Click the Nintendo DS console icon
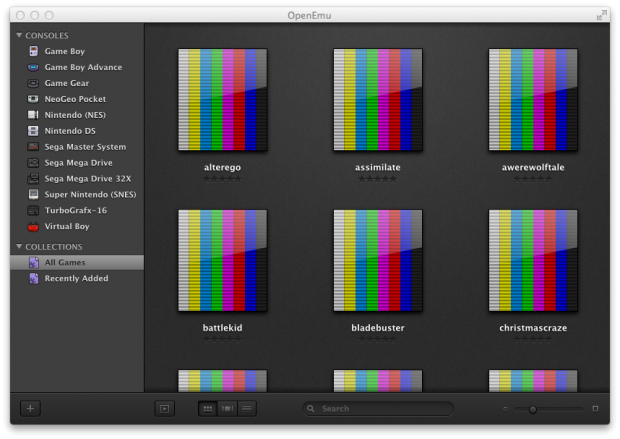This screenshot has width=620, height=439. 33,131
